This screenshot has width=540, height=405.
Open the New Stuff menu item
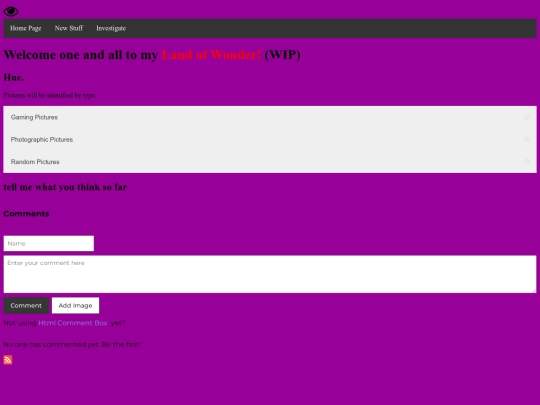coord(69,28)
